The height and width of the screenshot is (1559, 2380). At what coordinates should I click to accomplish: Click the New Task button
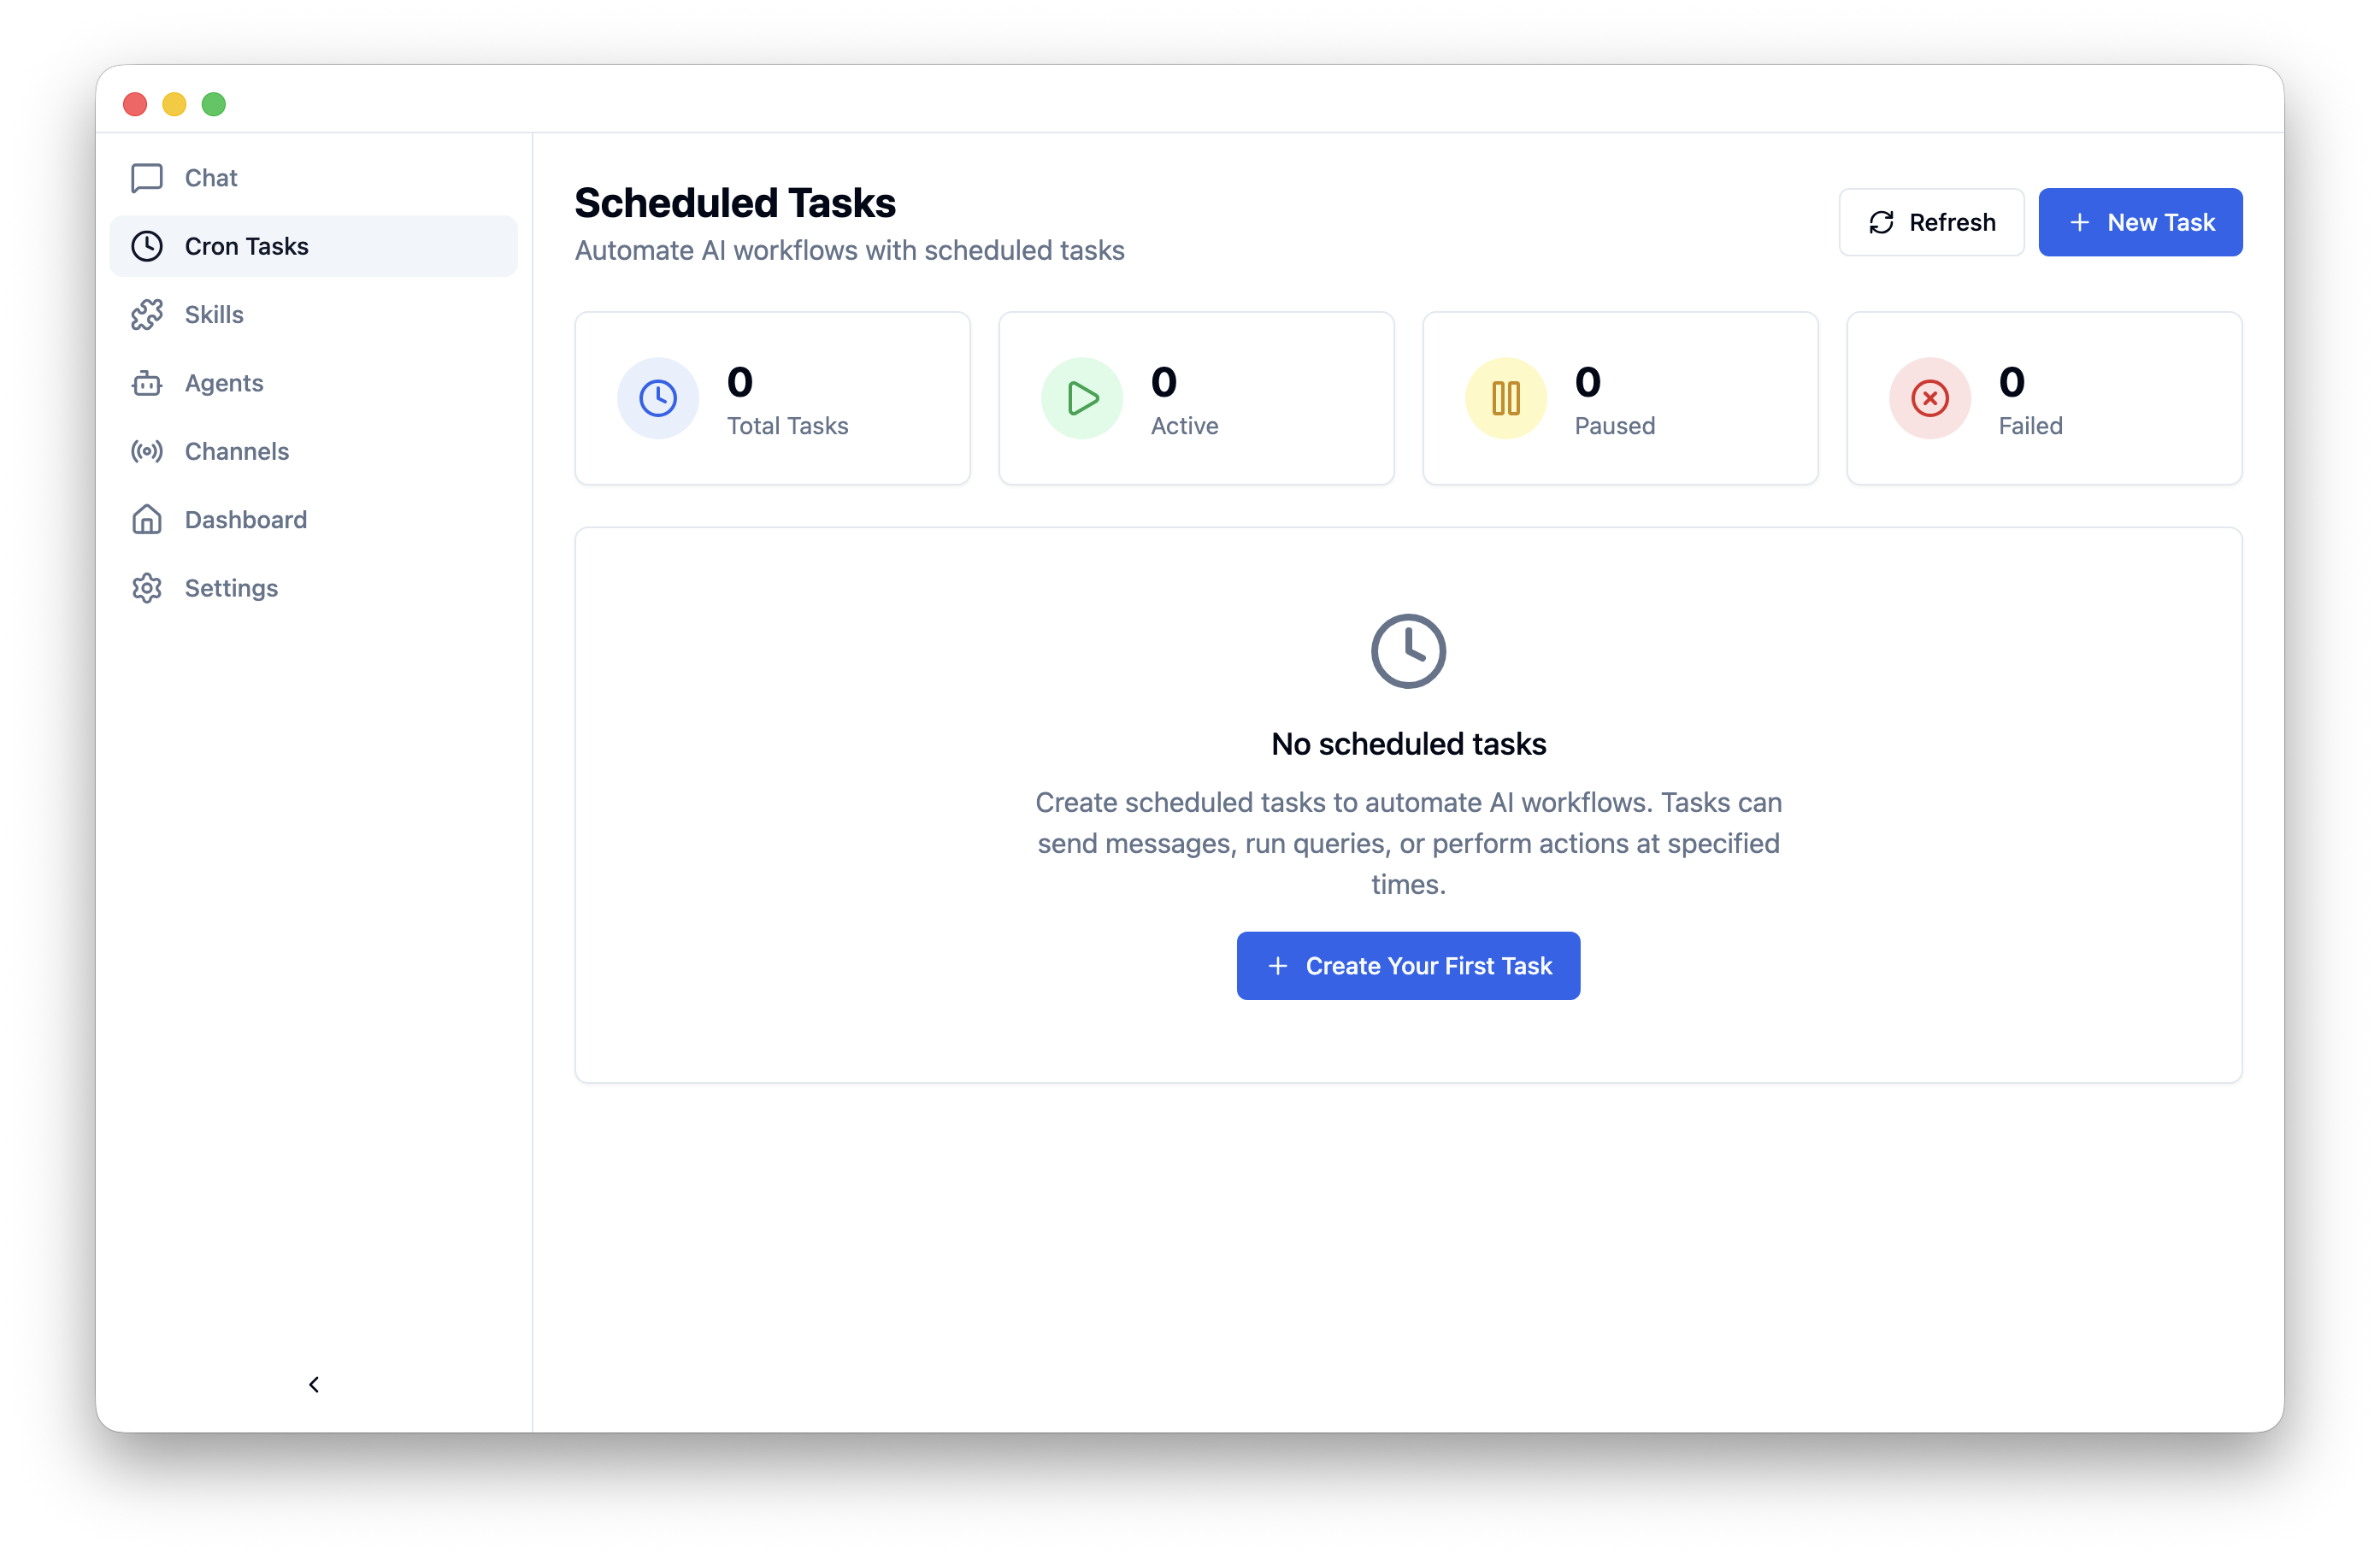point(2140,222)
